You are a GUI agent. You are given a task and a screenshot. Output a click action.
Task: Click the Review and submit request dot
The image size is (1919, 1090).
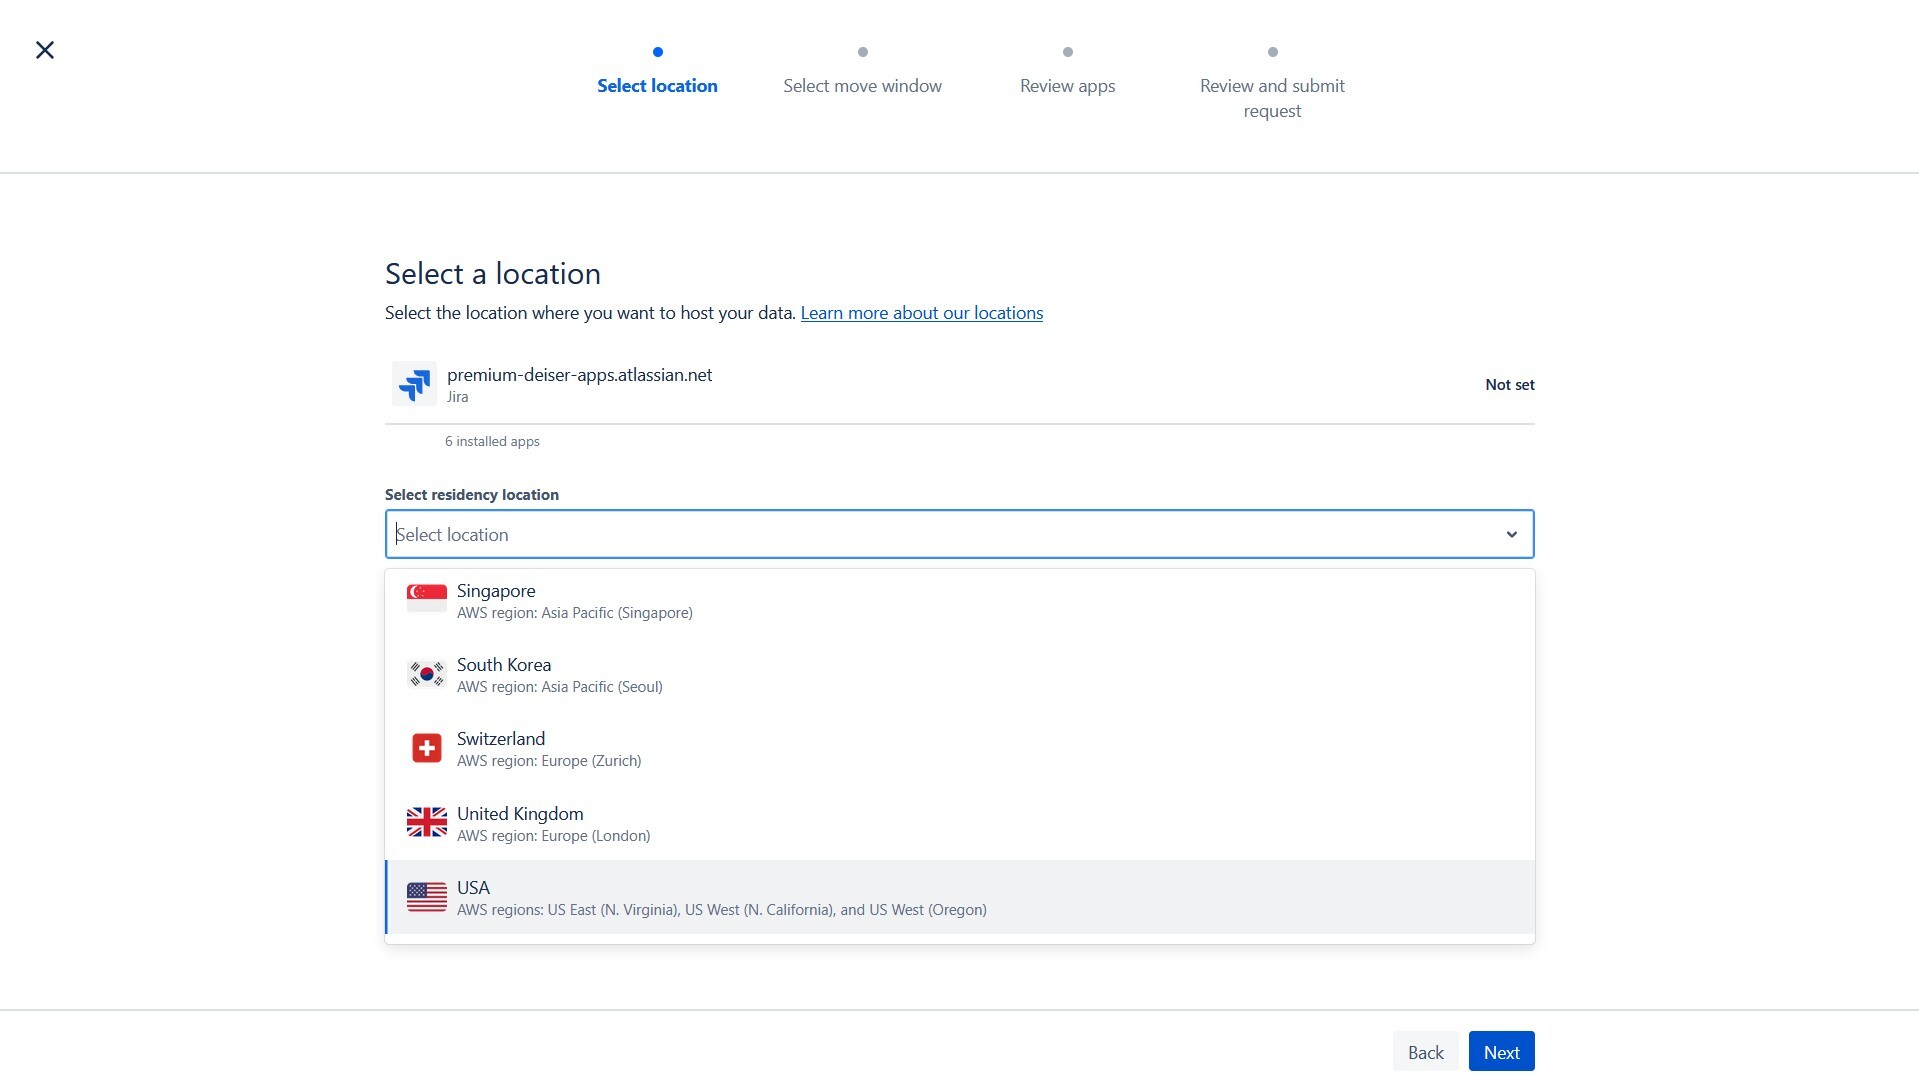1272,52
